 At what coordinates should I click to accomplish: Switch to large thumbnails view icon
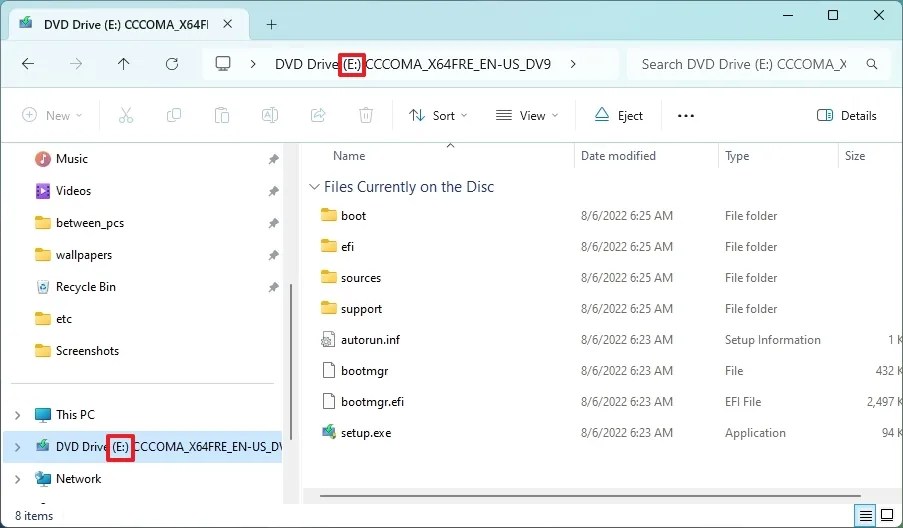click(x=887, y=515)
